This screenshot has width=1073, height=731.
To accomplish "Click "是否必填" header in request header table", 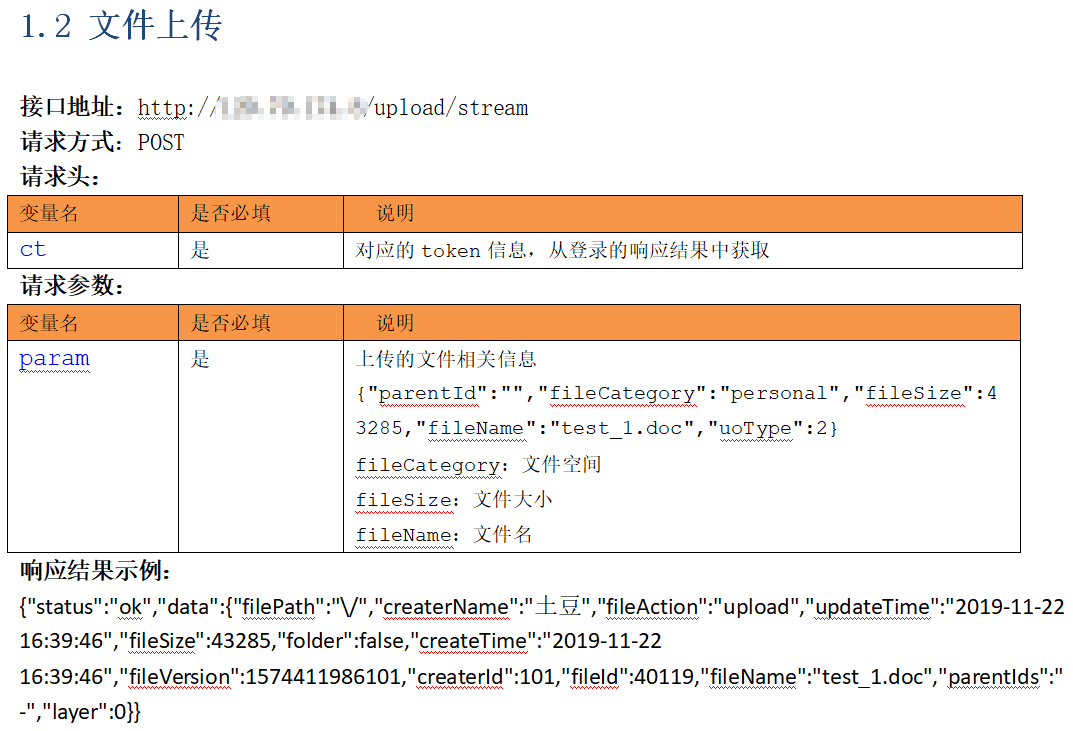I will [230, 214].
